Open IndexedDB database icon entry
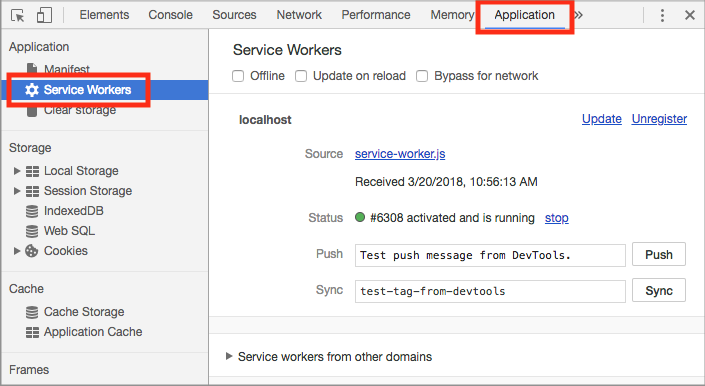Screen dimensions: 705x386 pyautogui.click(x=65, y=211)
